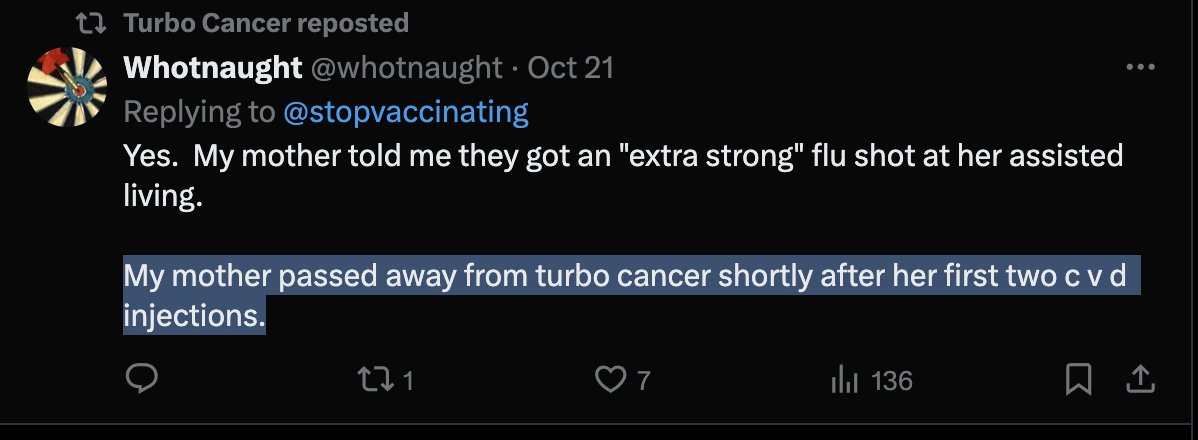Go to the @stopvaccinating mention

click(x=406, y=112)
